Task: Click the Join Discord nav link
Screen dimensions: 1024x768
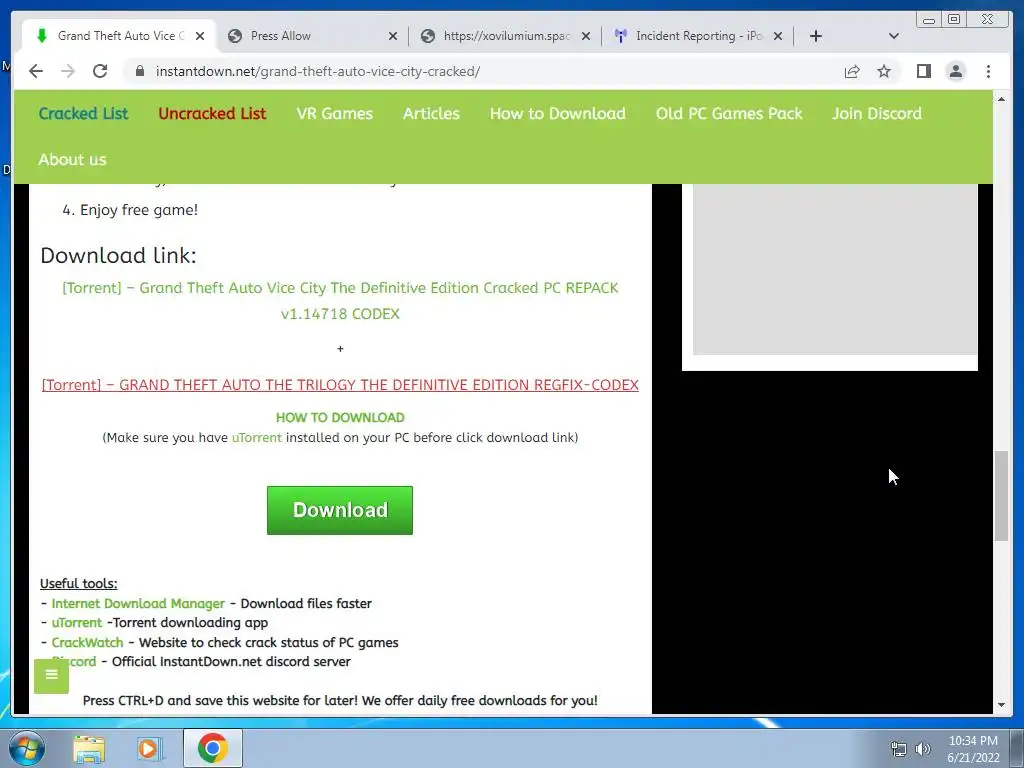Action: pos(876,114)
